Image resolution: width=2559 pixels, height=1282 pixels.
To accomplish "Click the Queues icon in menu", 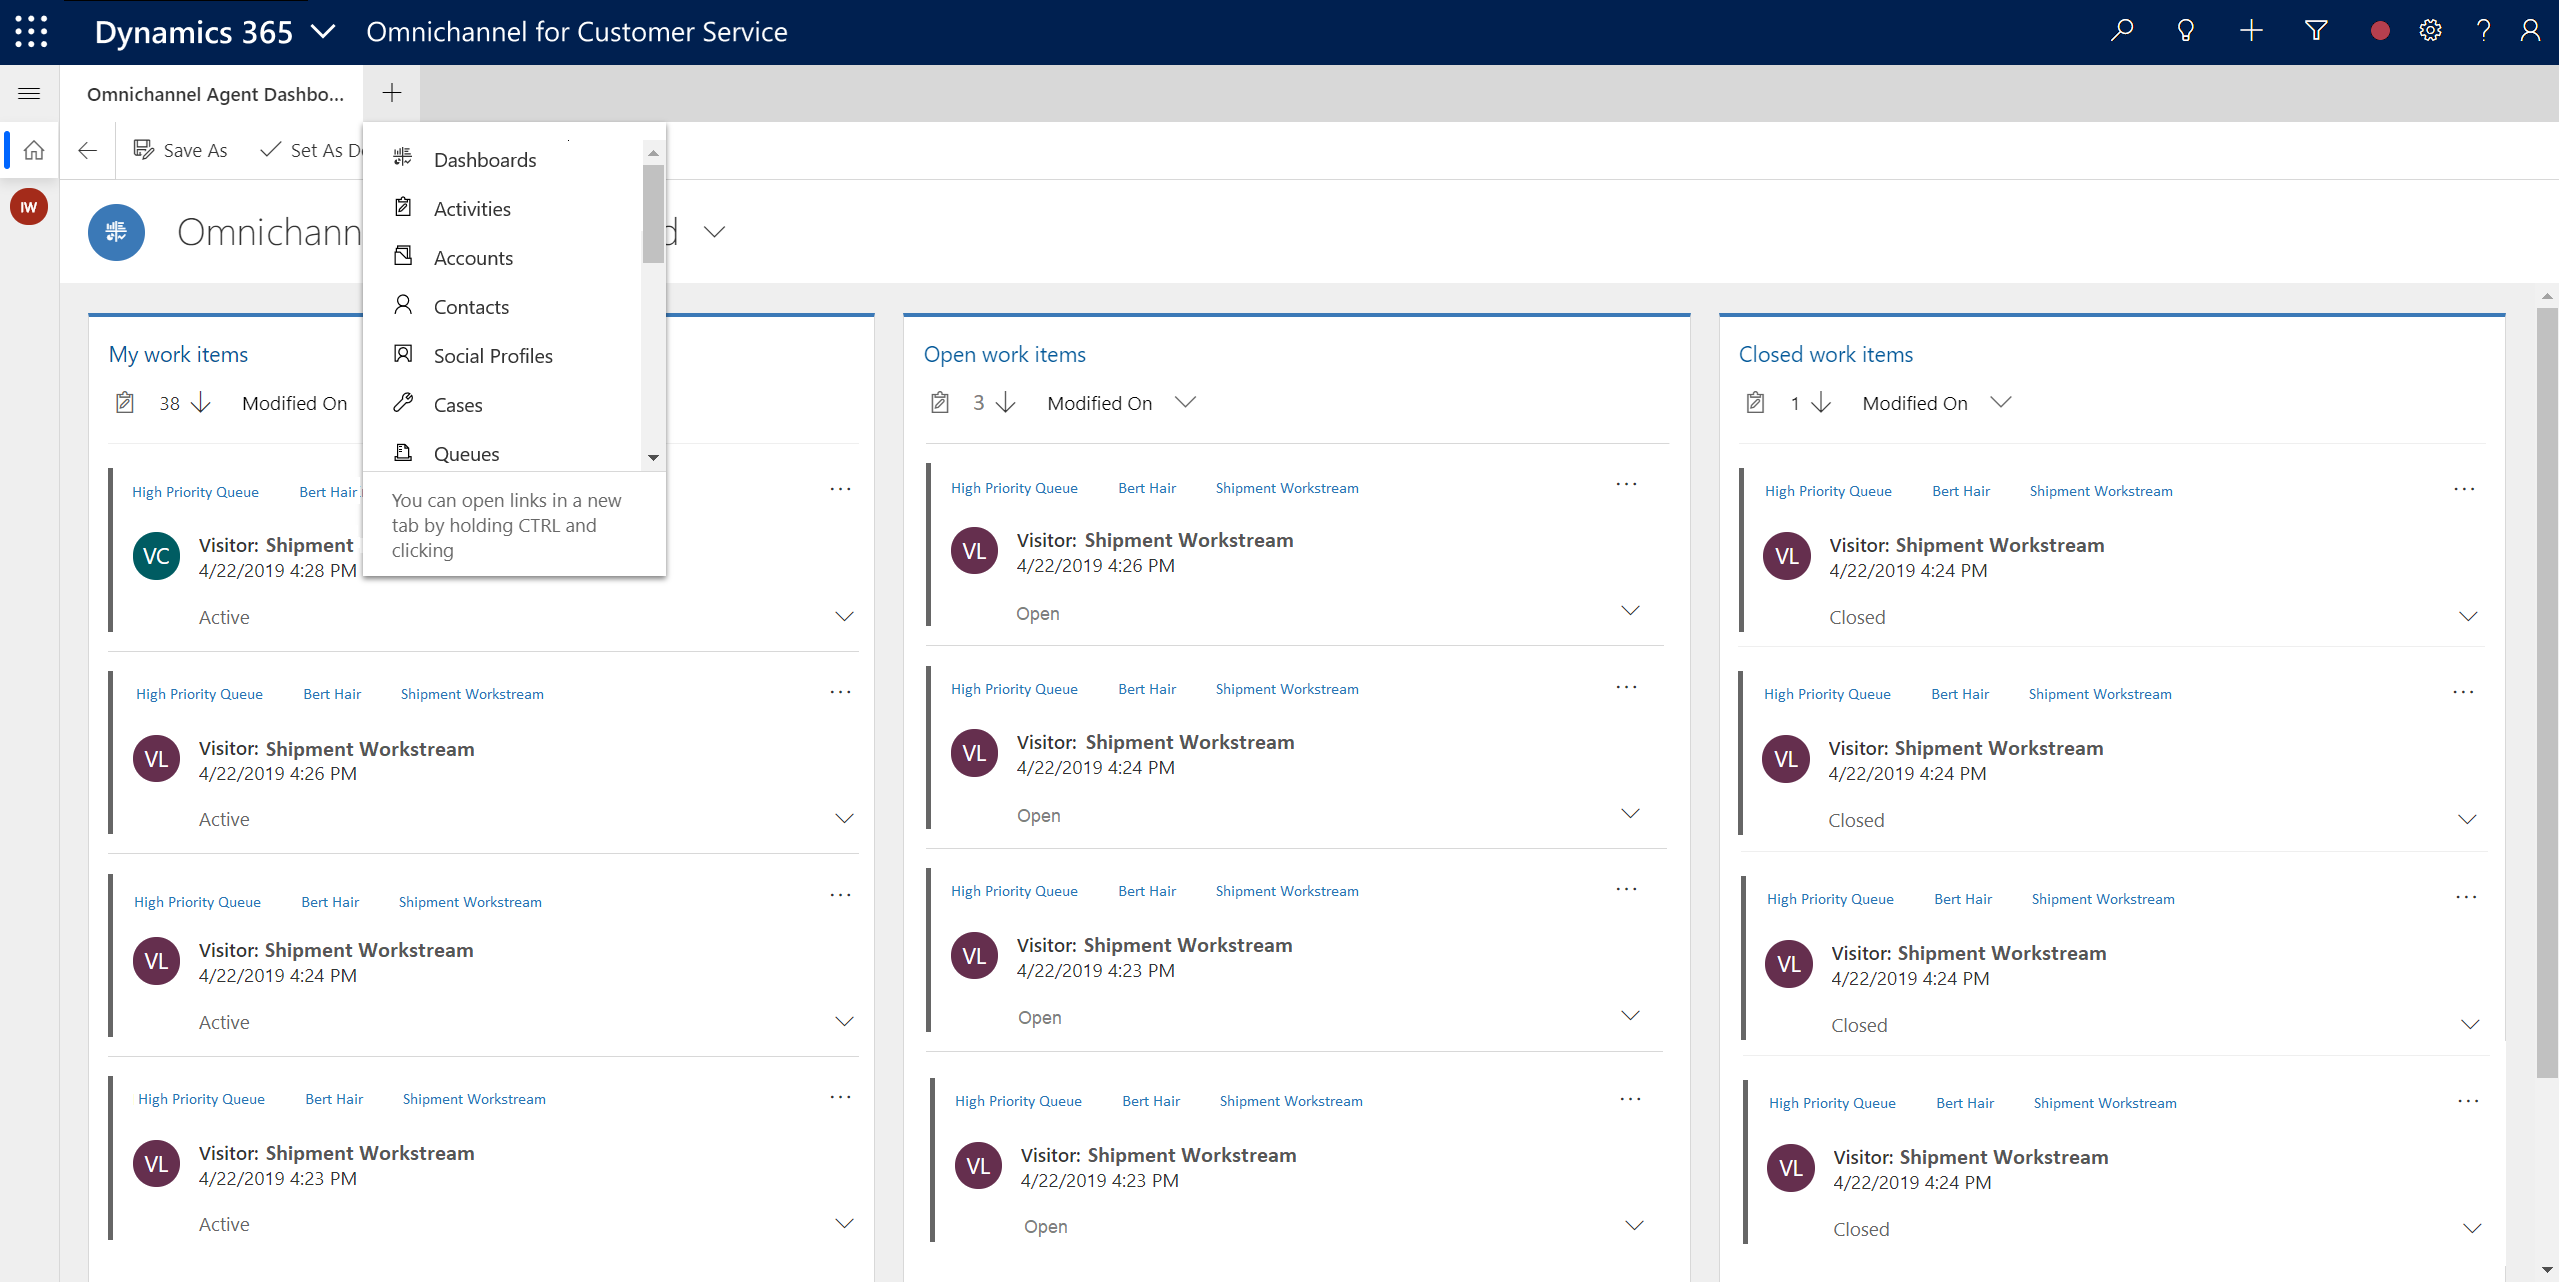I will (404, 451).
